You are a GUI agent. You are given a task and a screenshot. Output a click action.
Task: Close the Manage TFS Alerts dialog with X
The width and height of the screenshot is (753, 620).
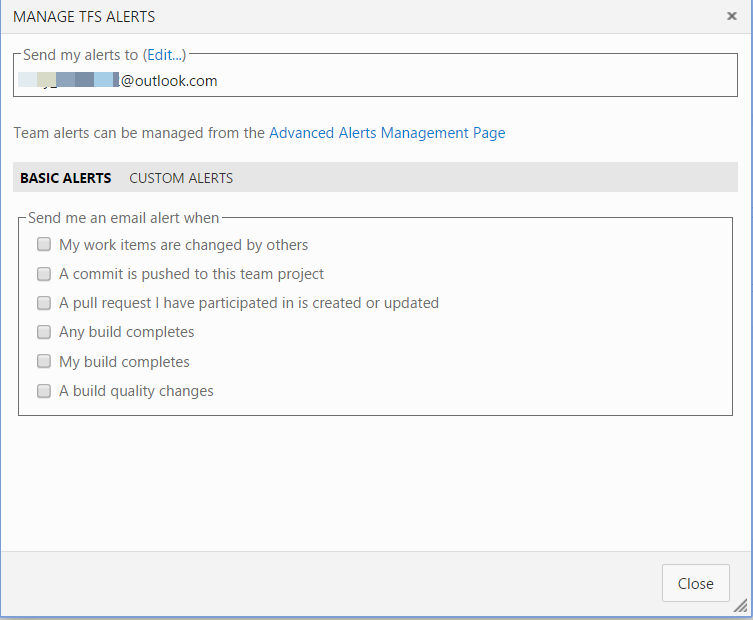732,16
